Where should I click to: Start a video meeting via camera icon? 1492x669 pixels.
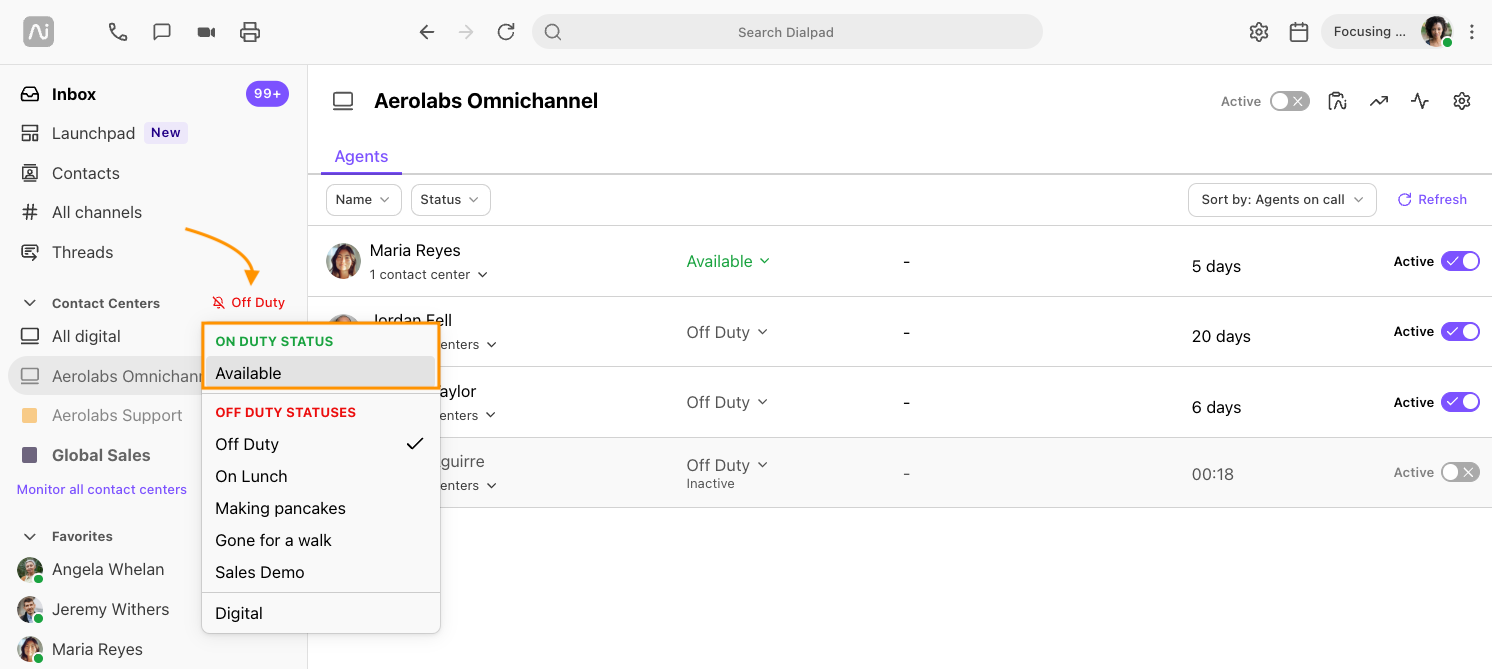click(206, 32)
